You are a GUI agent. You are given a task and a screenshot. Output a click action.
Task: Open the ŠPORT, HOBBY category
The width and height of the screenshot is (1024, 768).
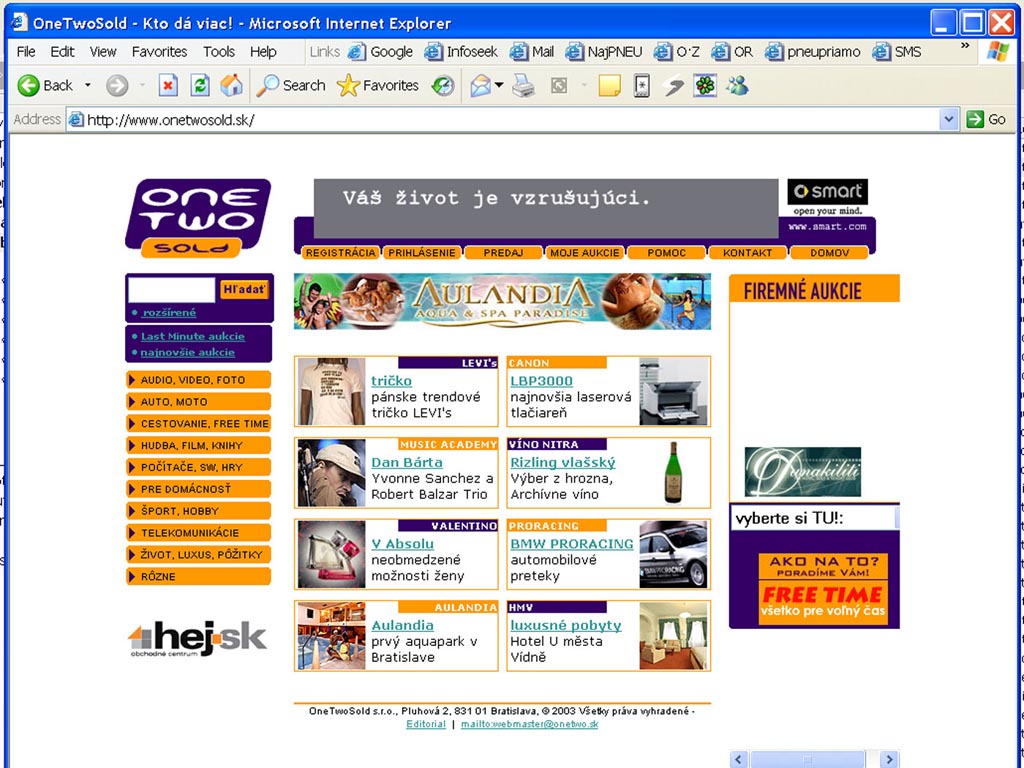tap(199, 511)
